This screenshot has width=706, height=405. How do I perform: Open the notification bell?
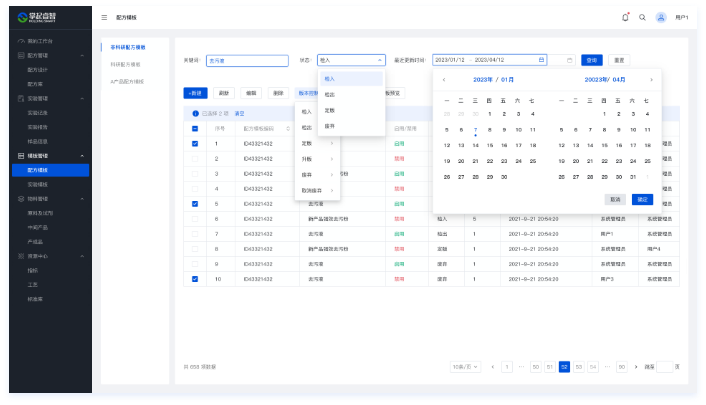click(x=625, y=17)
